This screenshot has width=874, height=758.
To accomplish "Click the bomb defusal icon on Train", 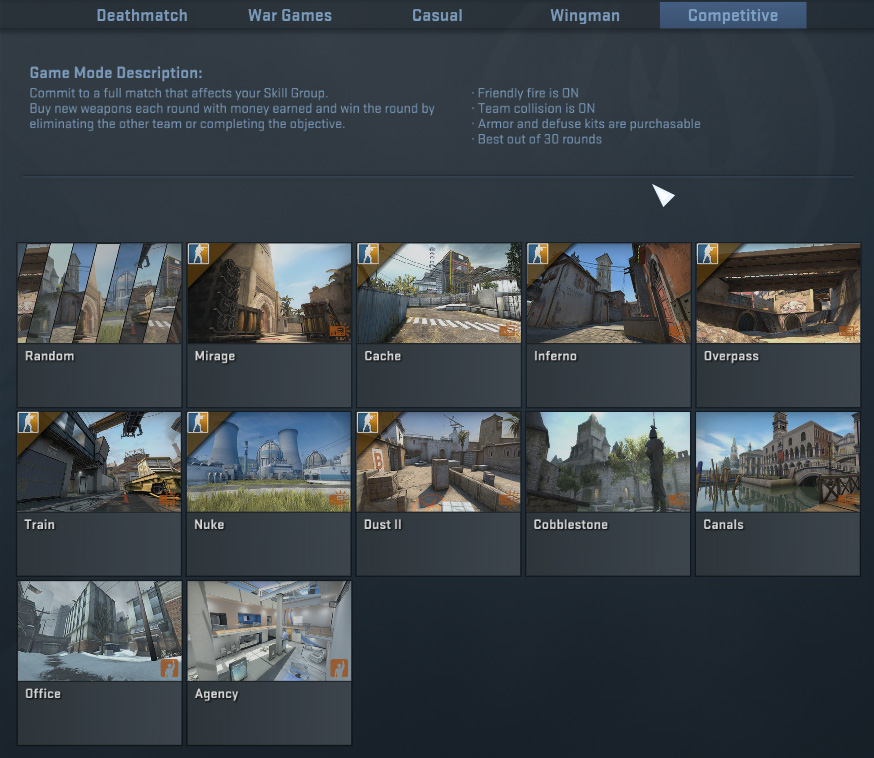I will point(168,501).
